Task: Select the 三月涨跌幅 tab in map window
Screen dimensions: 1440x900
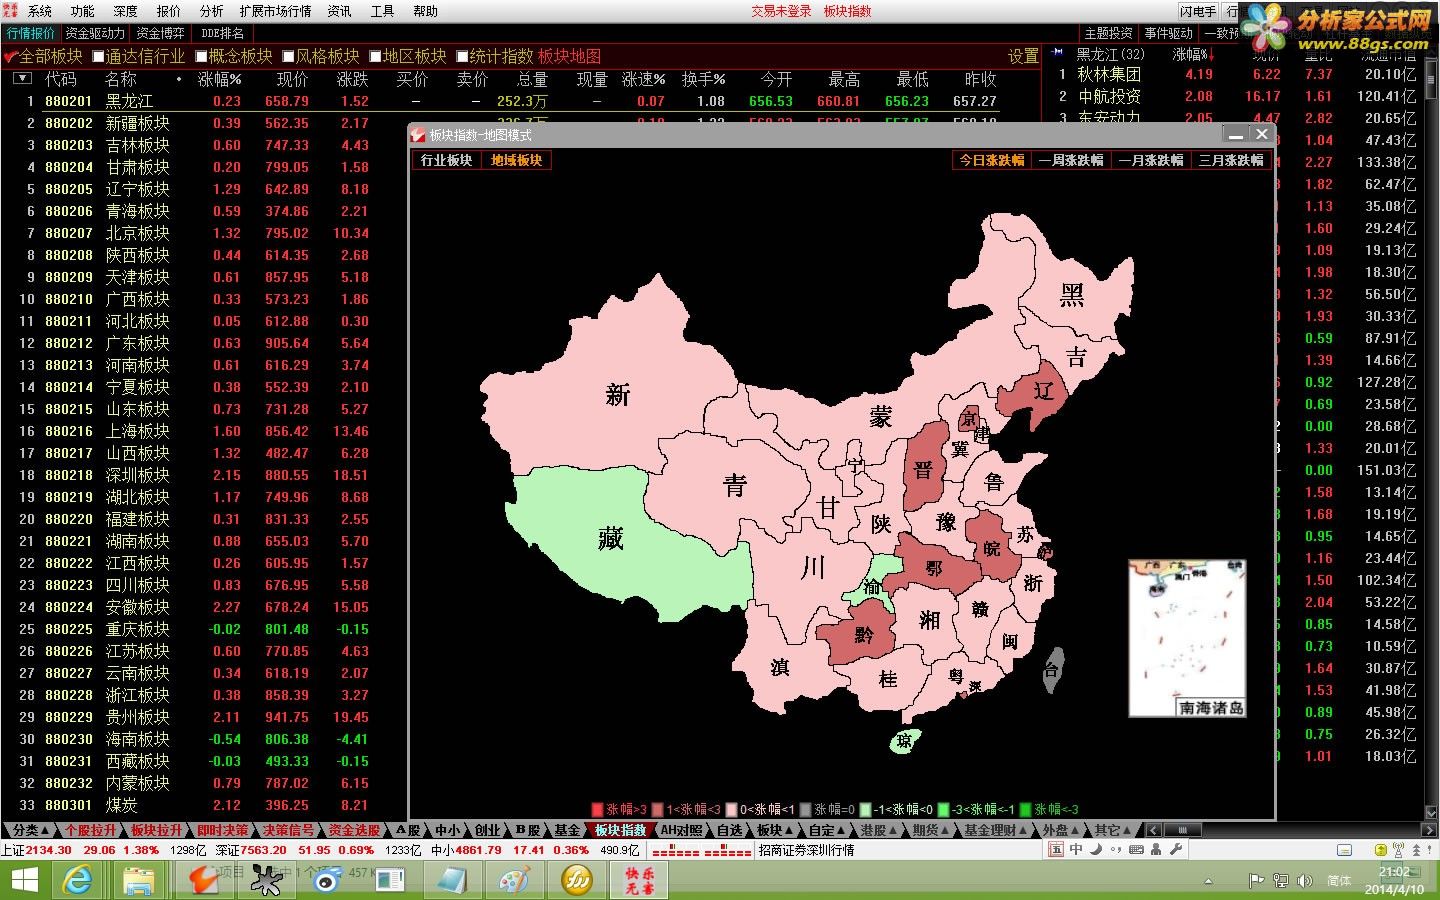Action: tap(1231, 160)
